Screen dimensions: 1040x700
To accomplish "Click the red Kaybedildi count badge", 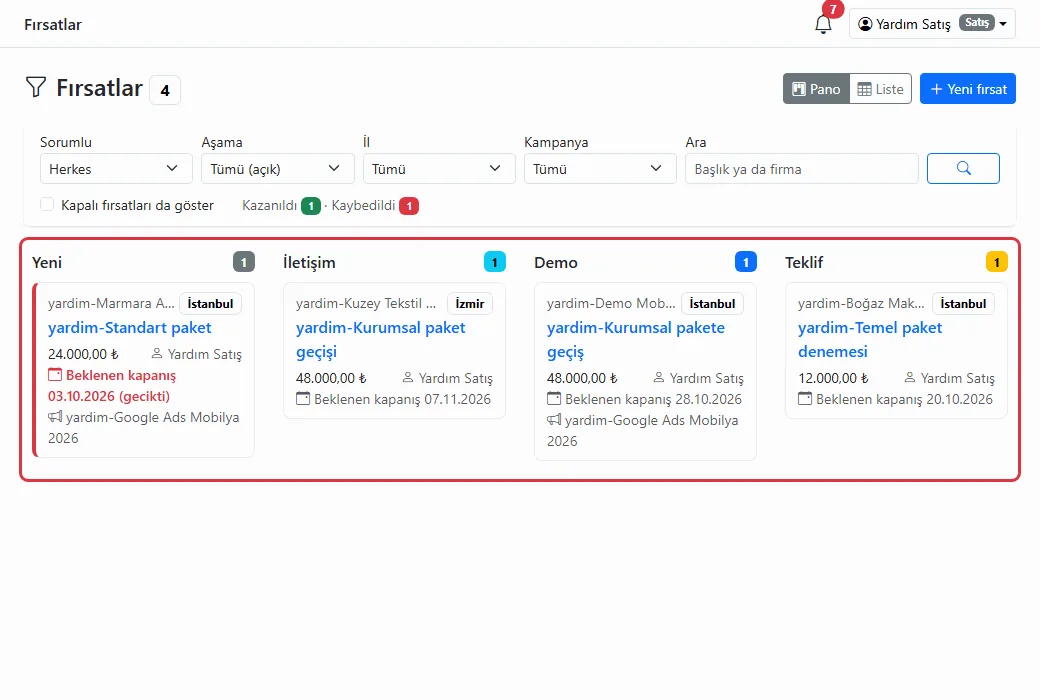I will [x=409, y=206].
